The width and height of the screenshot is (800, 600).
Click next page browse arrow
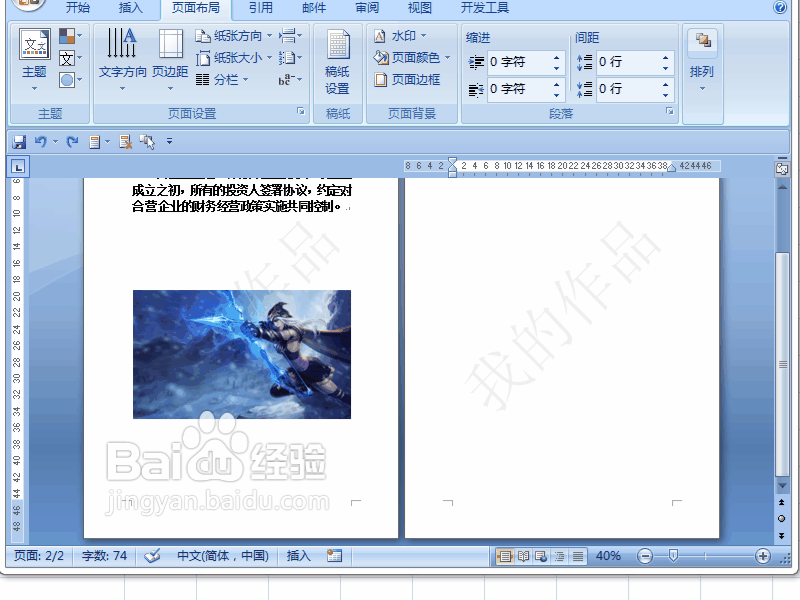[x=782, y=536]
